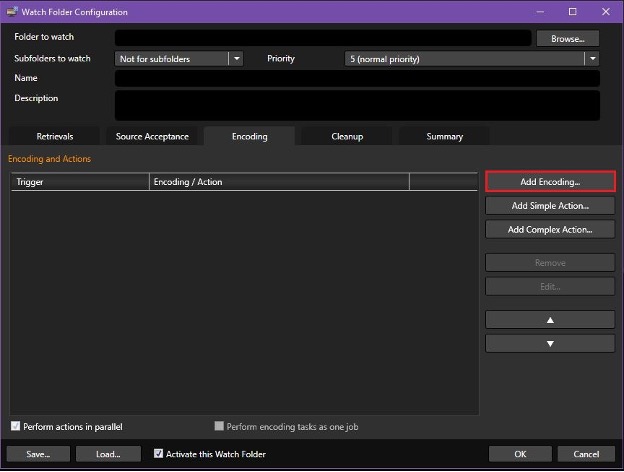Uncheck Activate this Watch Folder
The image size is (624, 472).
pos(158,454)
